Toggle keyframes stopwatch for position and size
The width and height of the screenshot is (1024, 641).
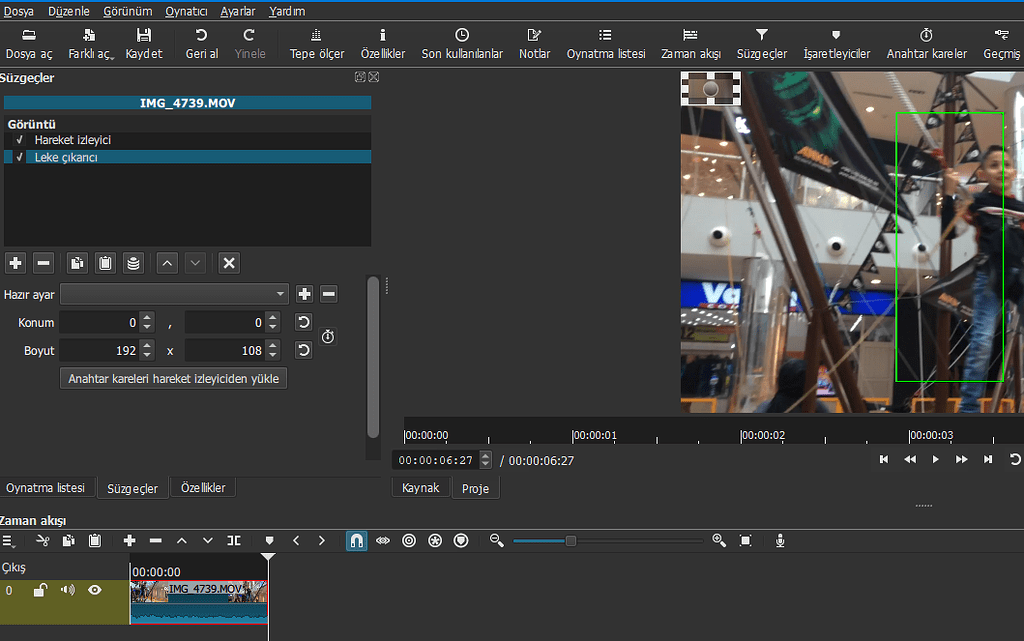tap(328, 336)
